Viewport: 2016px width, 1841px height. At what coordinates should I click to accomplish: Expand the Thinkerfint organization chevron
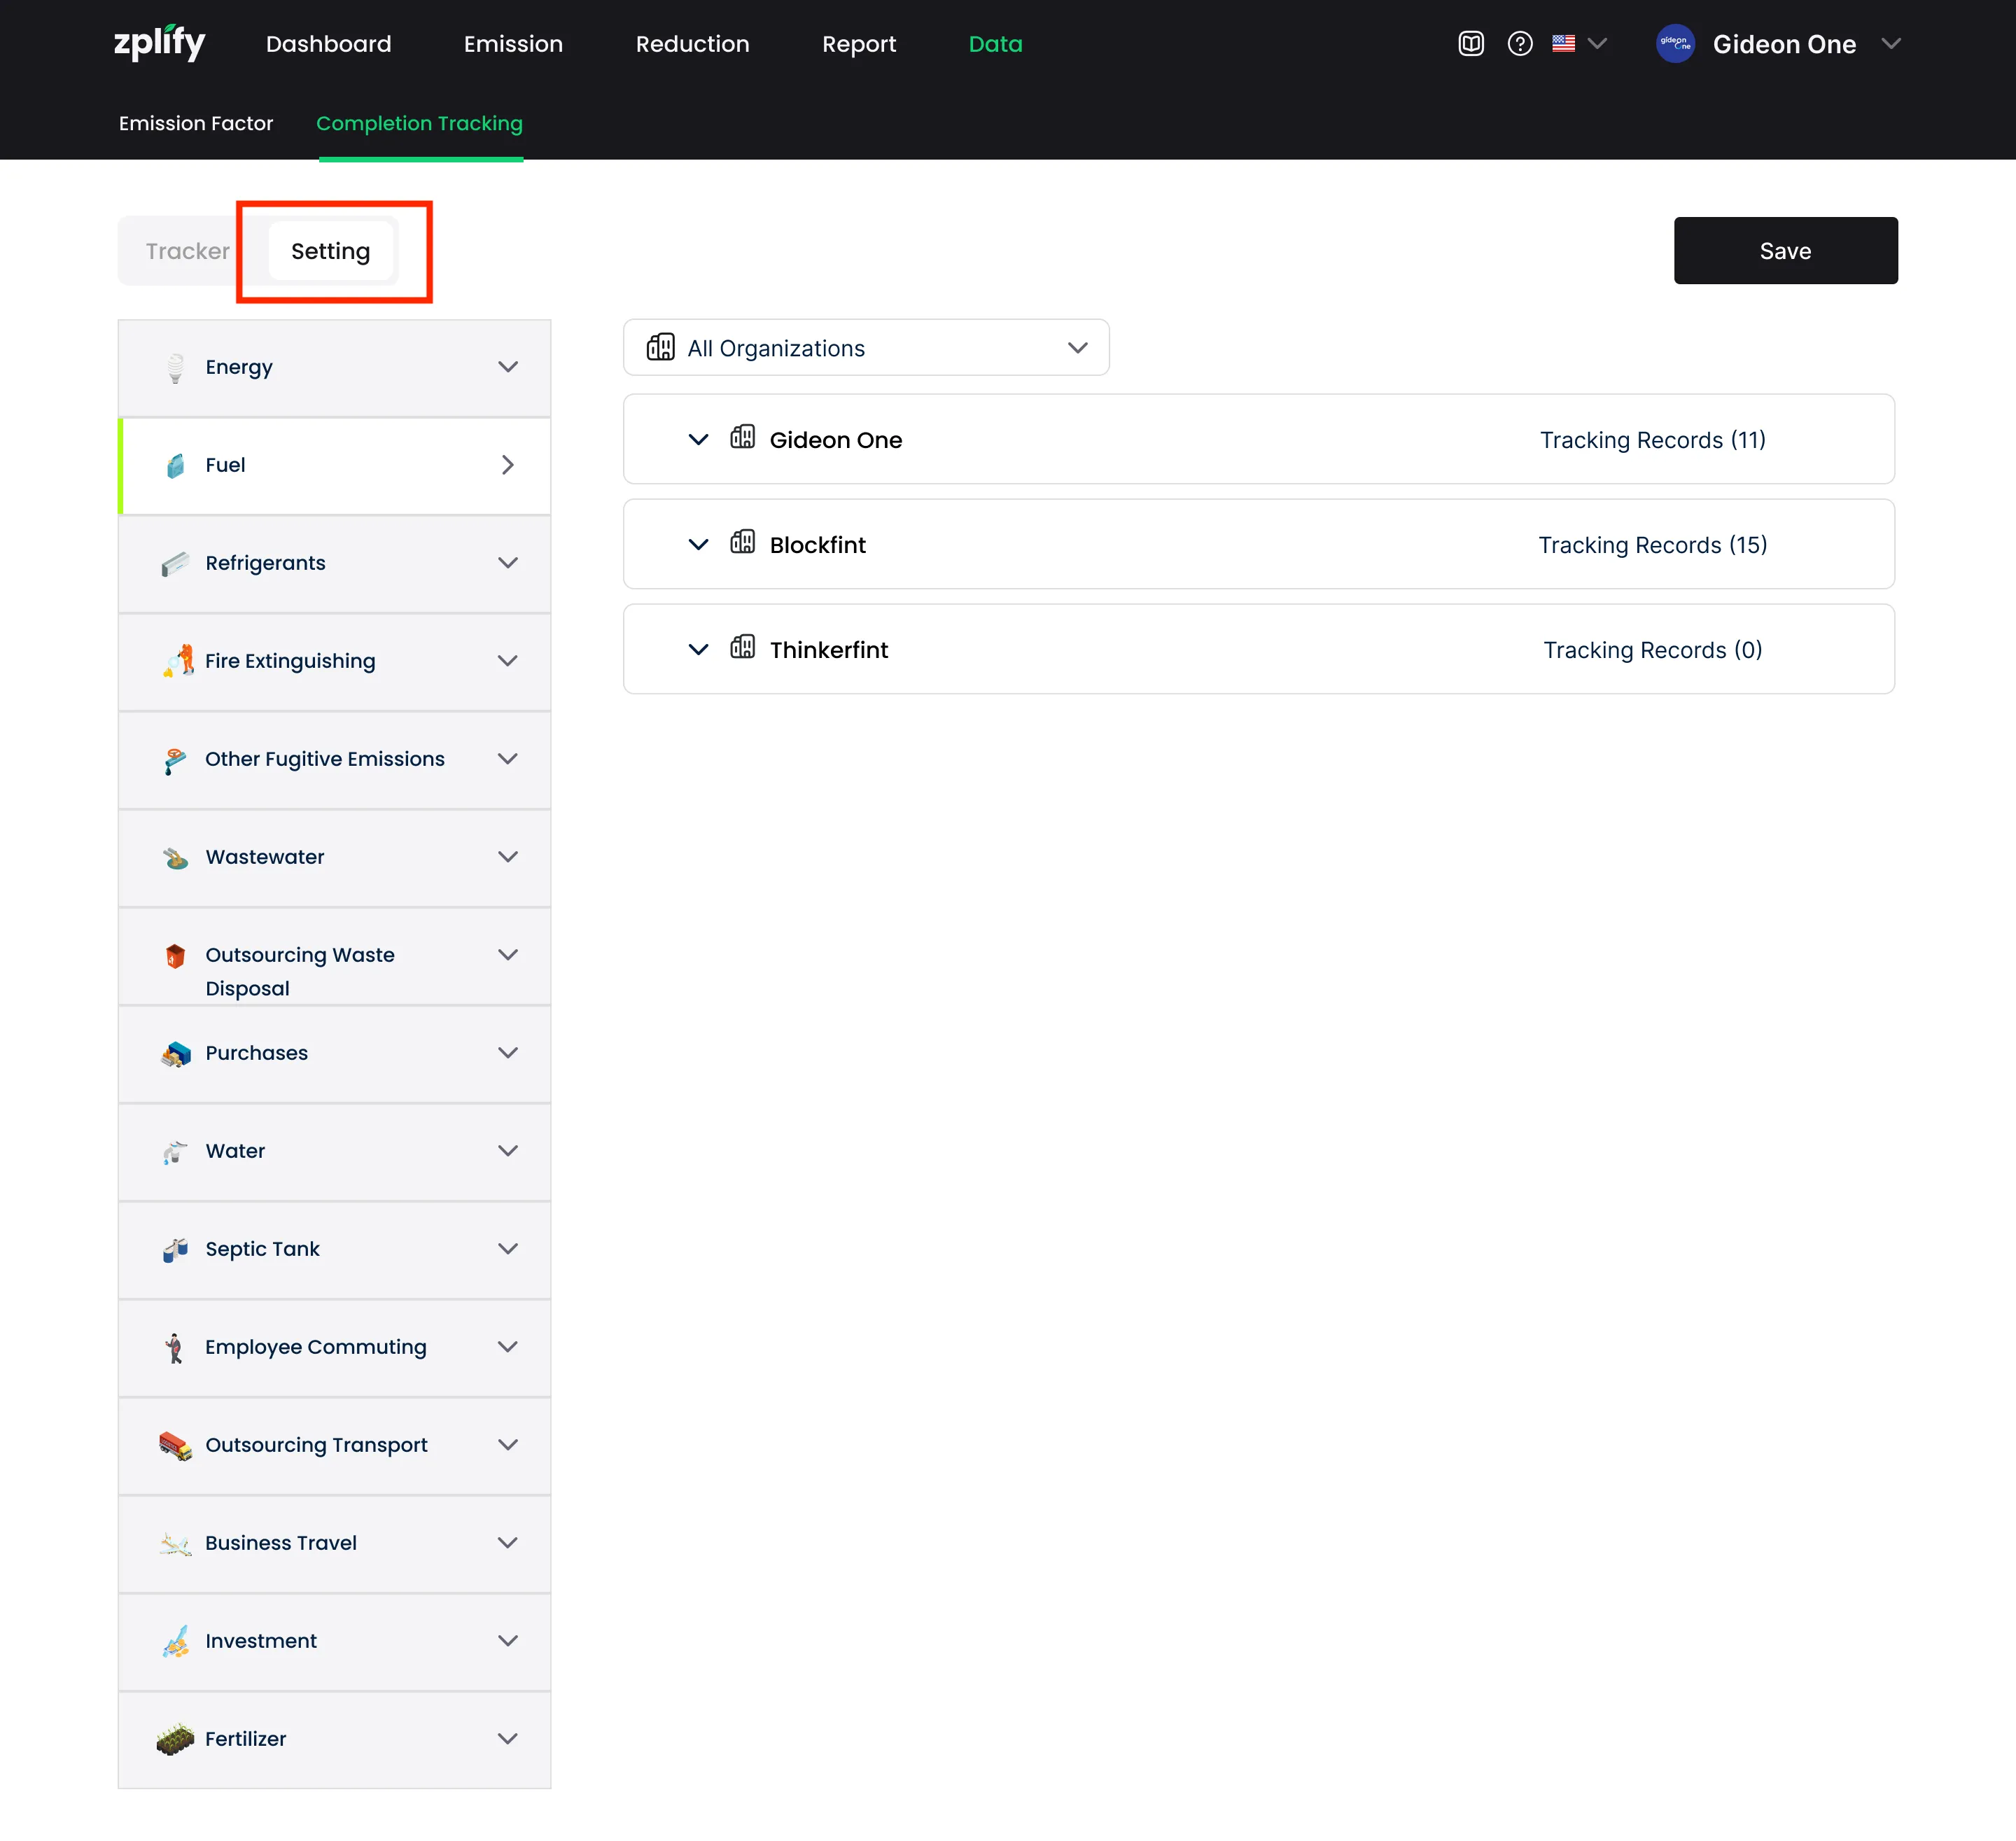(698, 650)
